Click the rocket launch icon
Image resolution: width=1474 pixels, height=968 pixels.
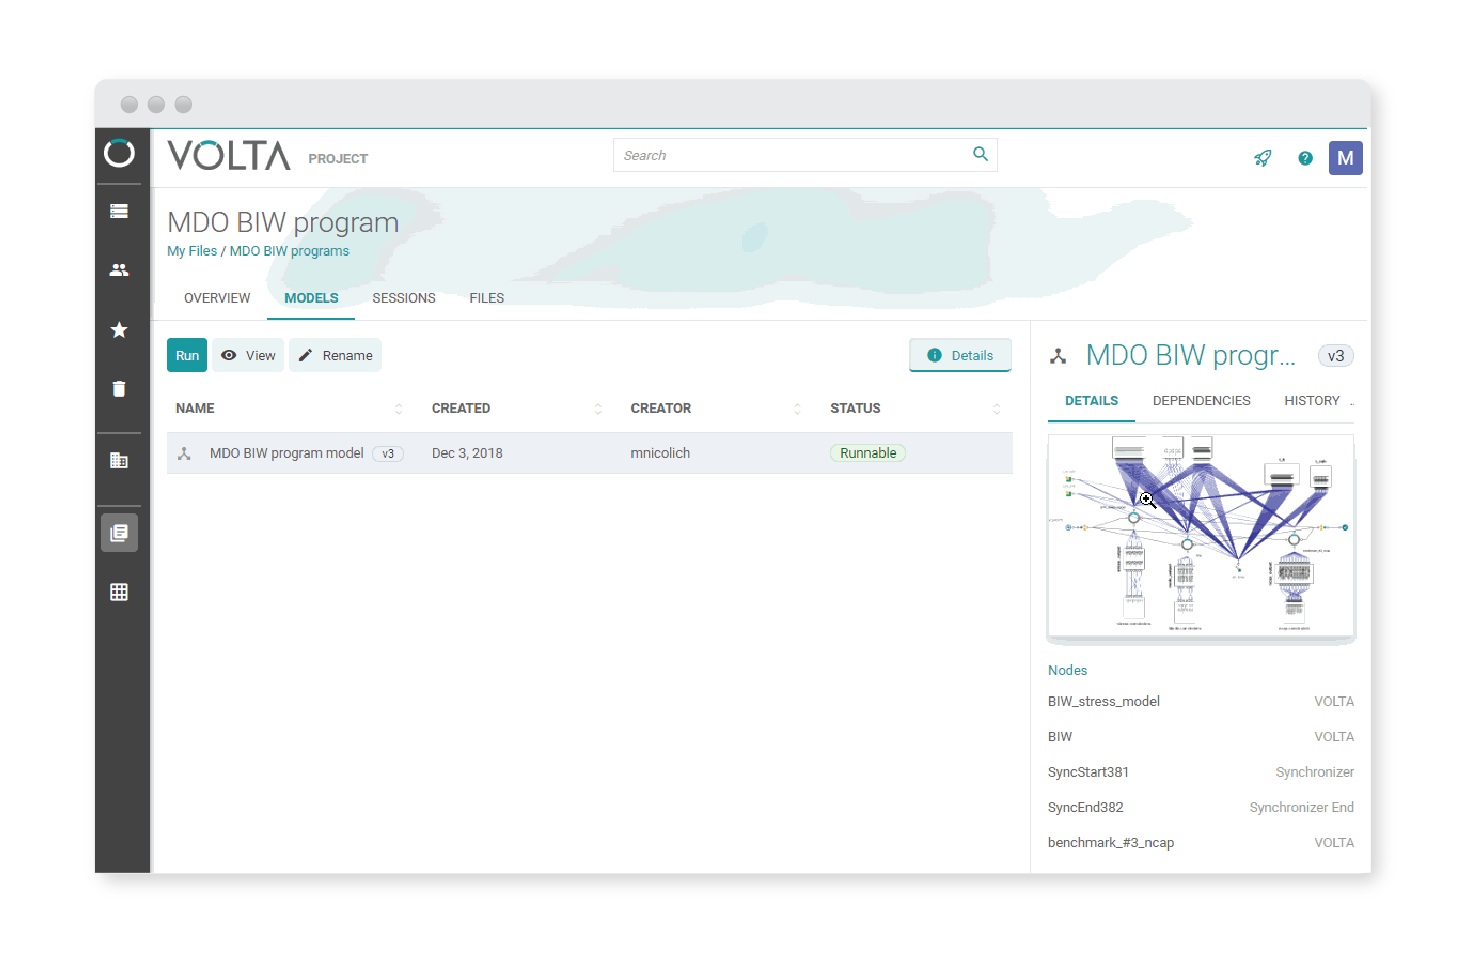pos(1263,158)
